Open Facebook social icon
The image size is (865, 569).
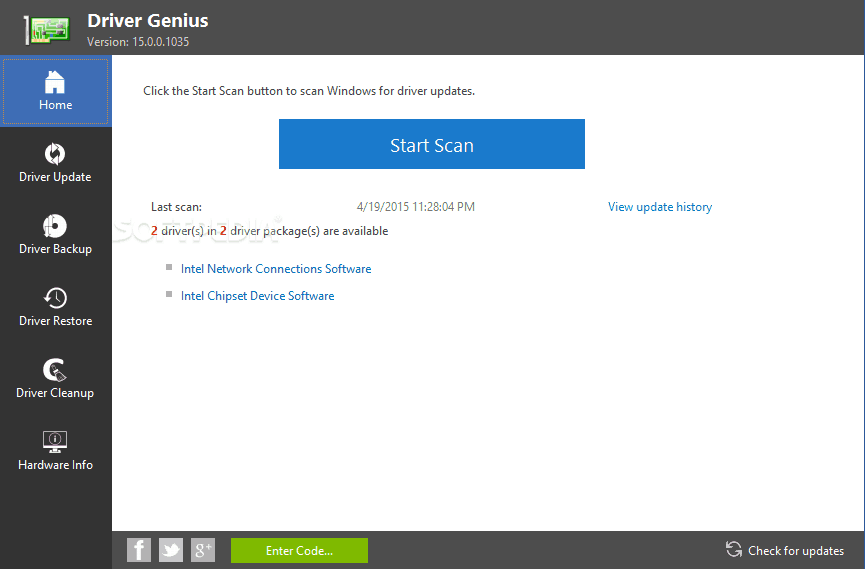[139, 550]
